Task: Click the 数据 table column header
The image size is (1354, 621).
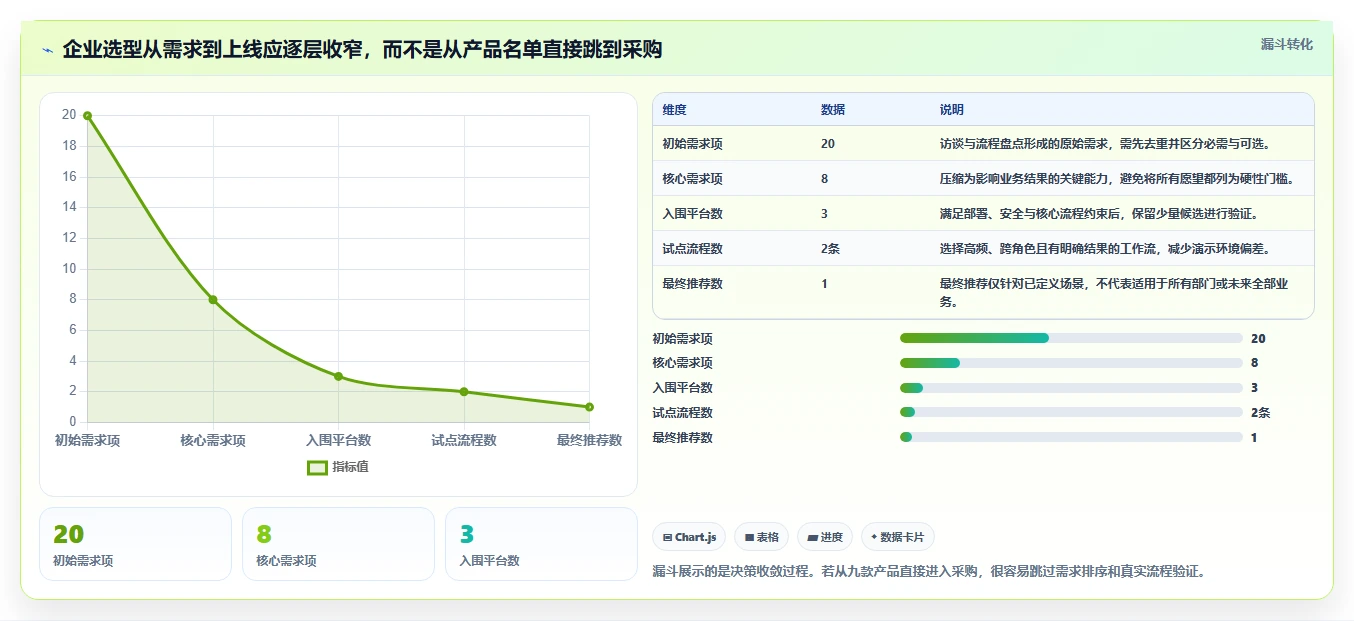Action: tap(833, 110)
